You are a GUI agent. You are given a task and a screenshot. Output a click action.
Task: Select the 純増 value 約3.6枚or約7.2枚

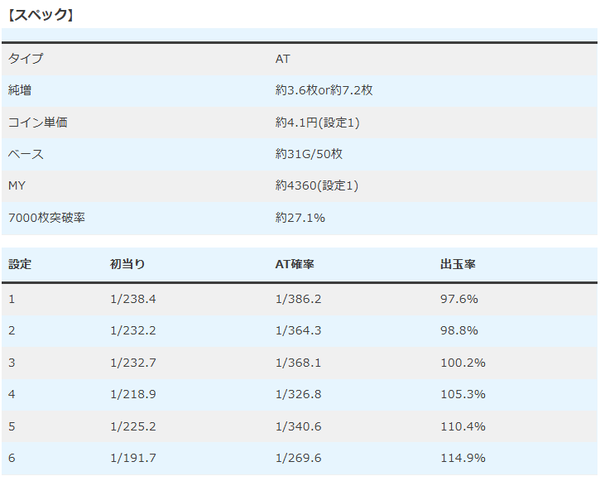point(324,90)
